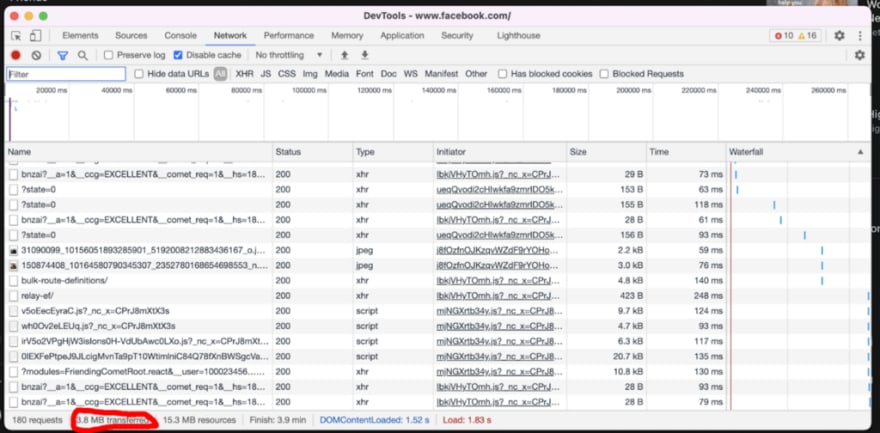Viewport: 880px width, 433px height.
Task: Clear the network log
Action: (x=37, y=55)
